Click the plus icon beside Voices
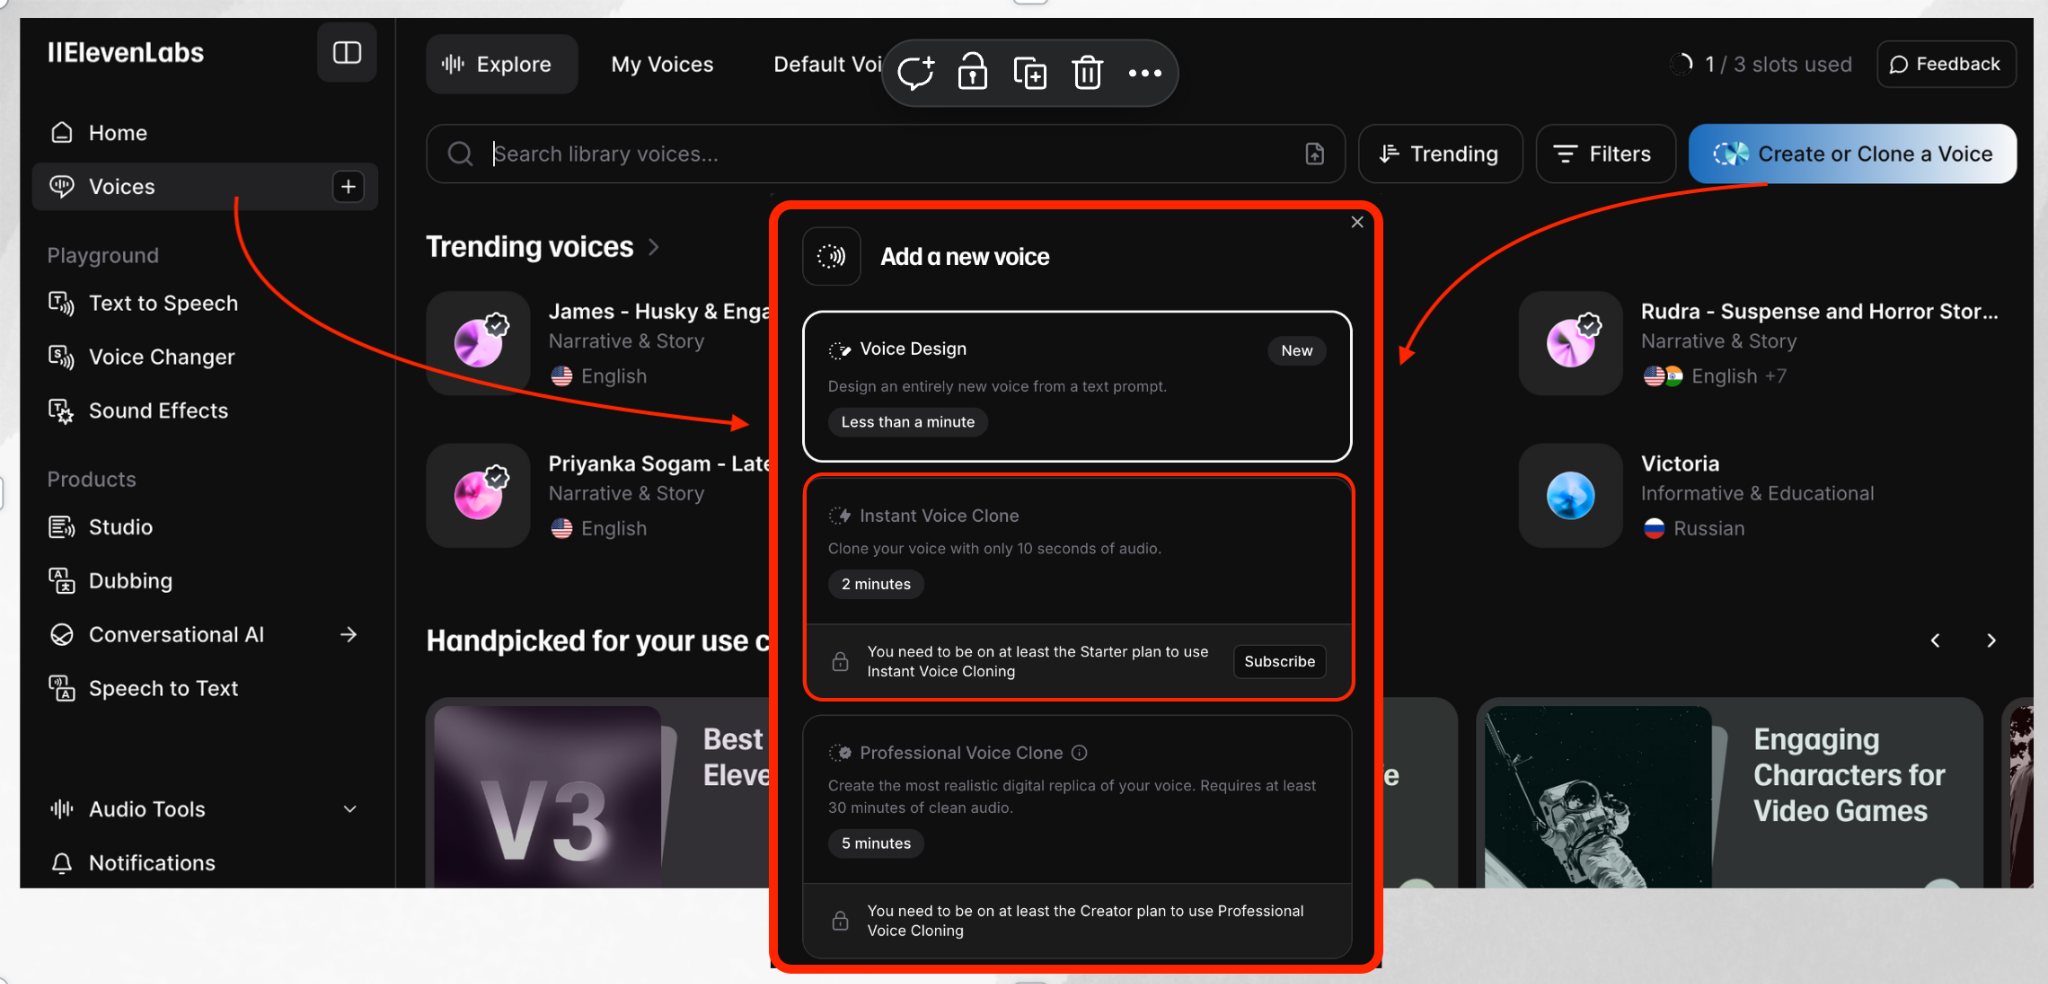 click(348, 187)
